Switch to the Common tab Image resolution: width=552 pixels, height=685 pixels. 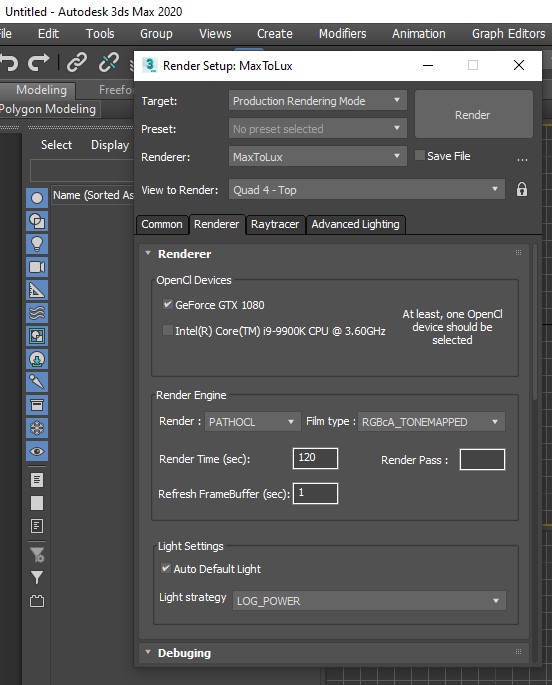162,224
